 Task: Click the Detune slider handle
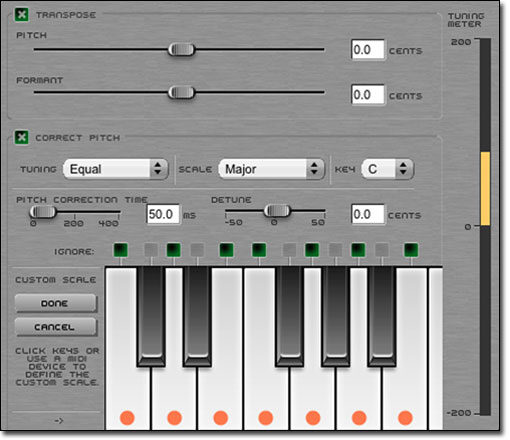[277, 211]
